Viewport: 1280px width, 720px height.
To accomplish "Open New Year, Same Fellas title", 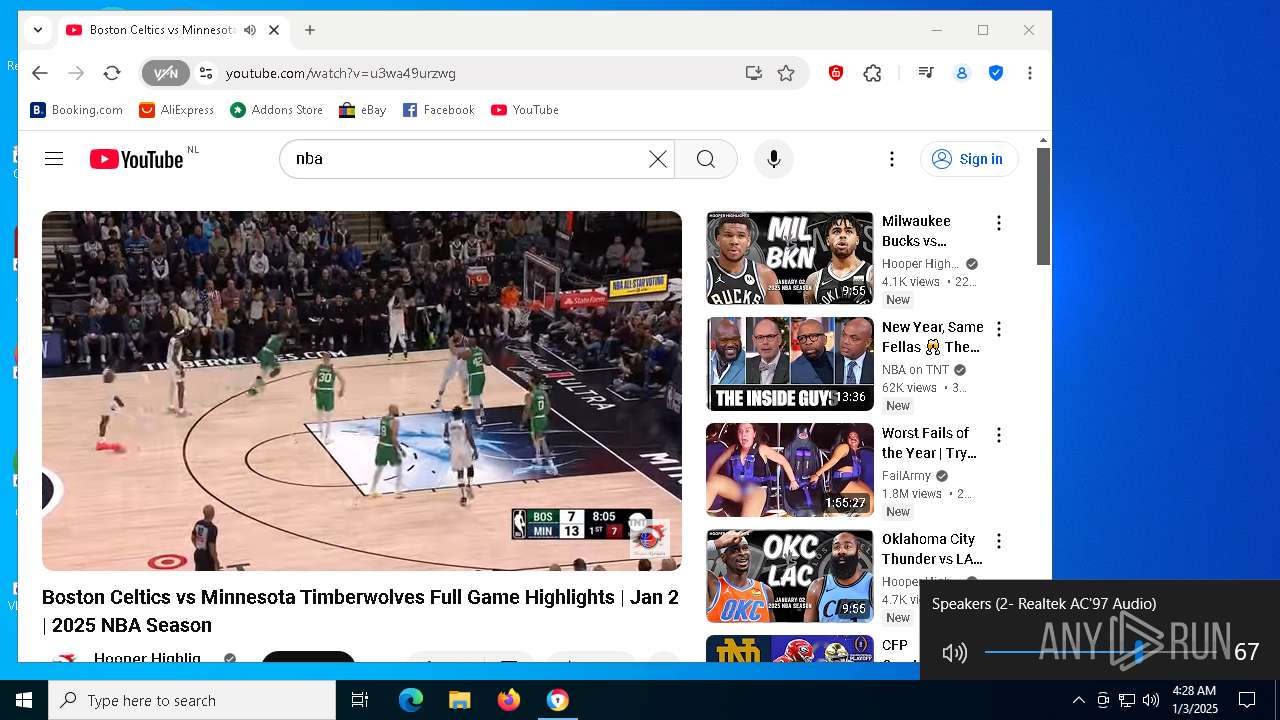I will (933, 337).
